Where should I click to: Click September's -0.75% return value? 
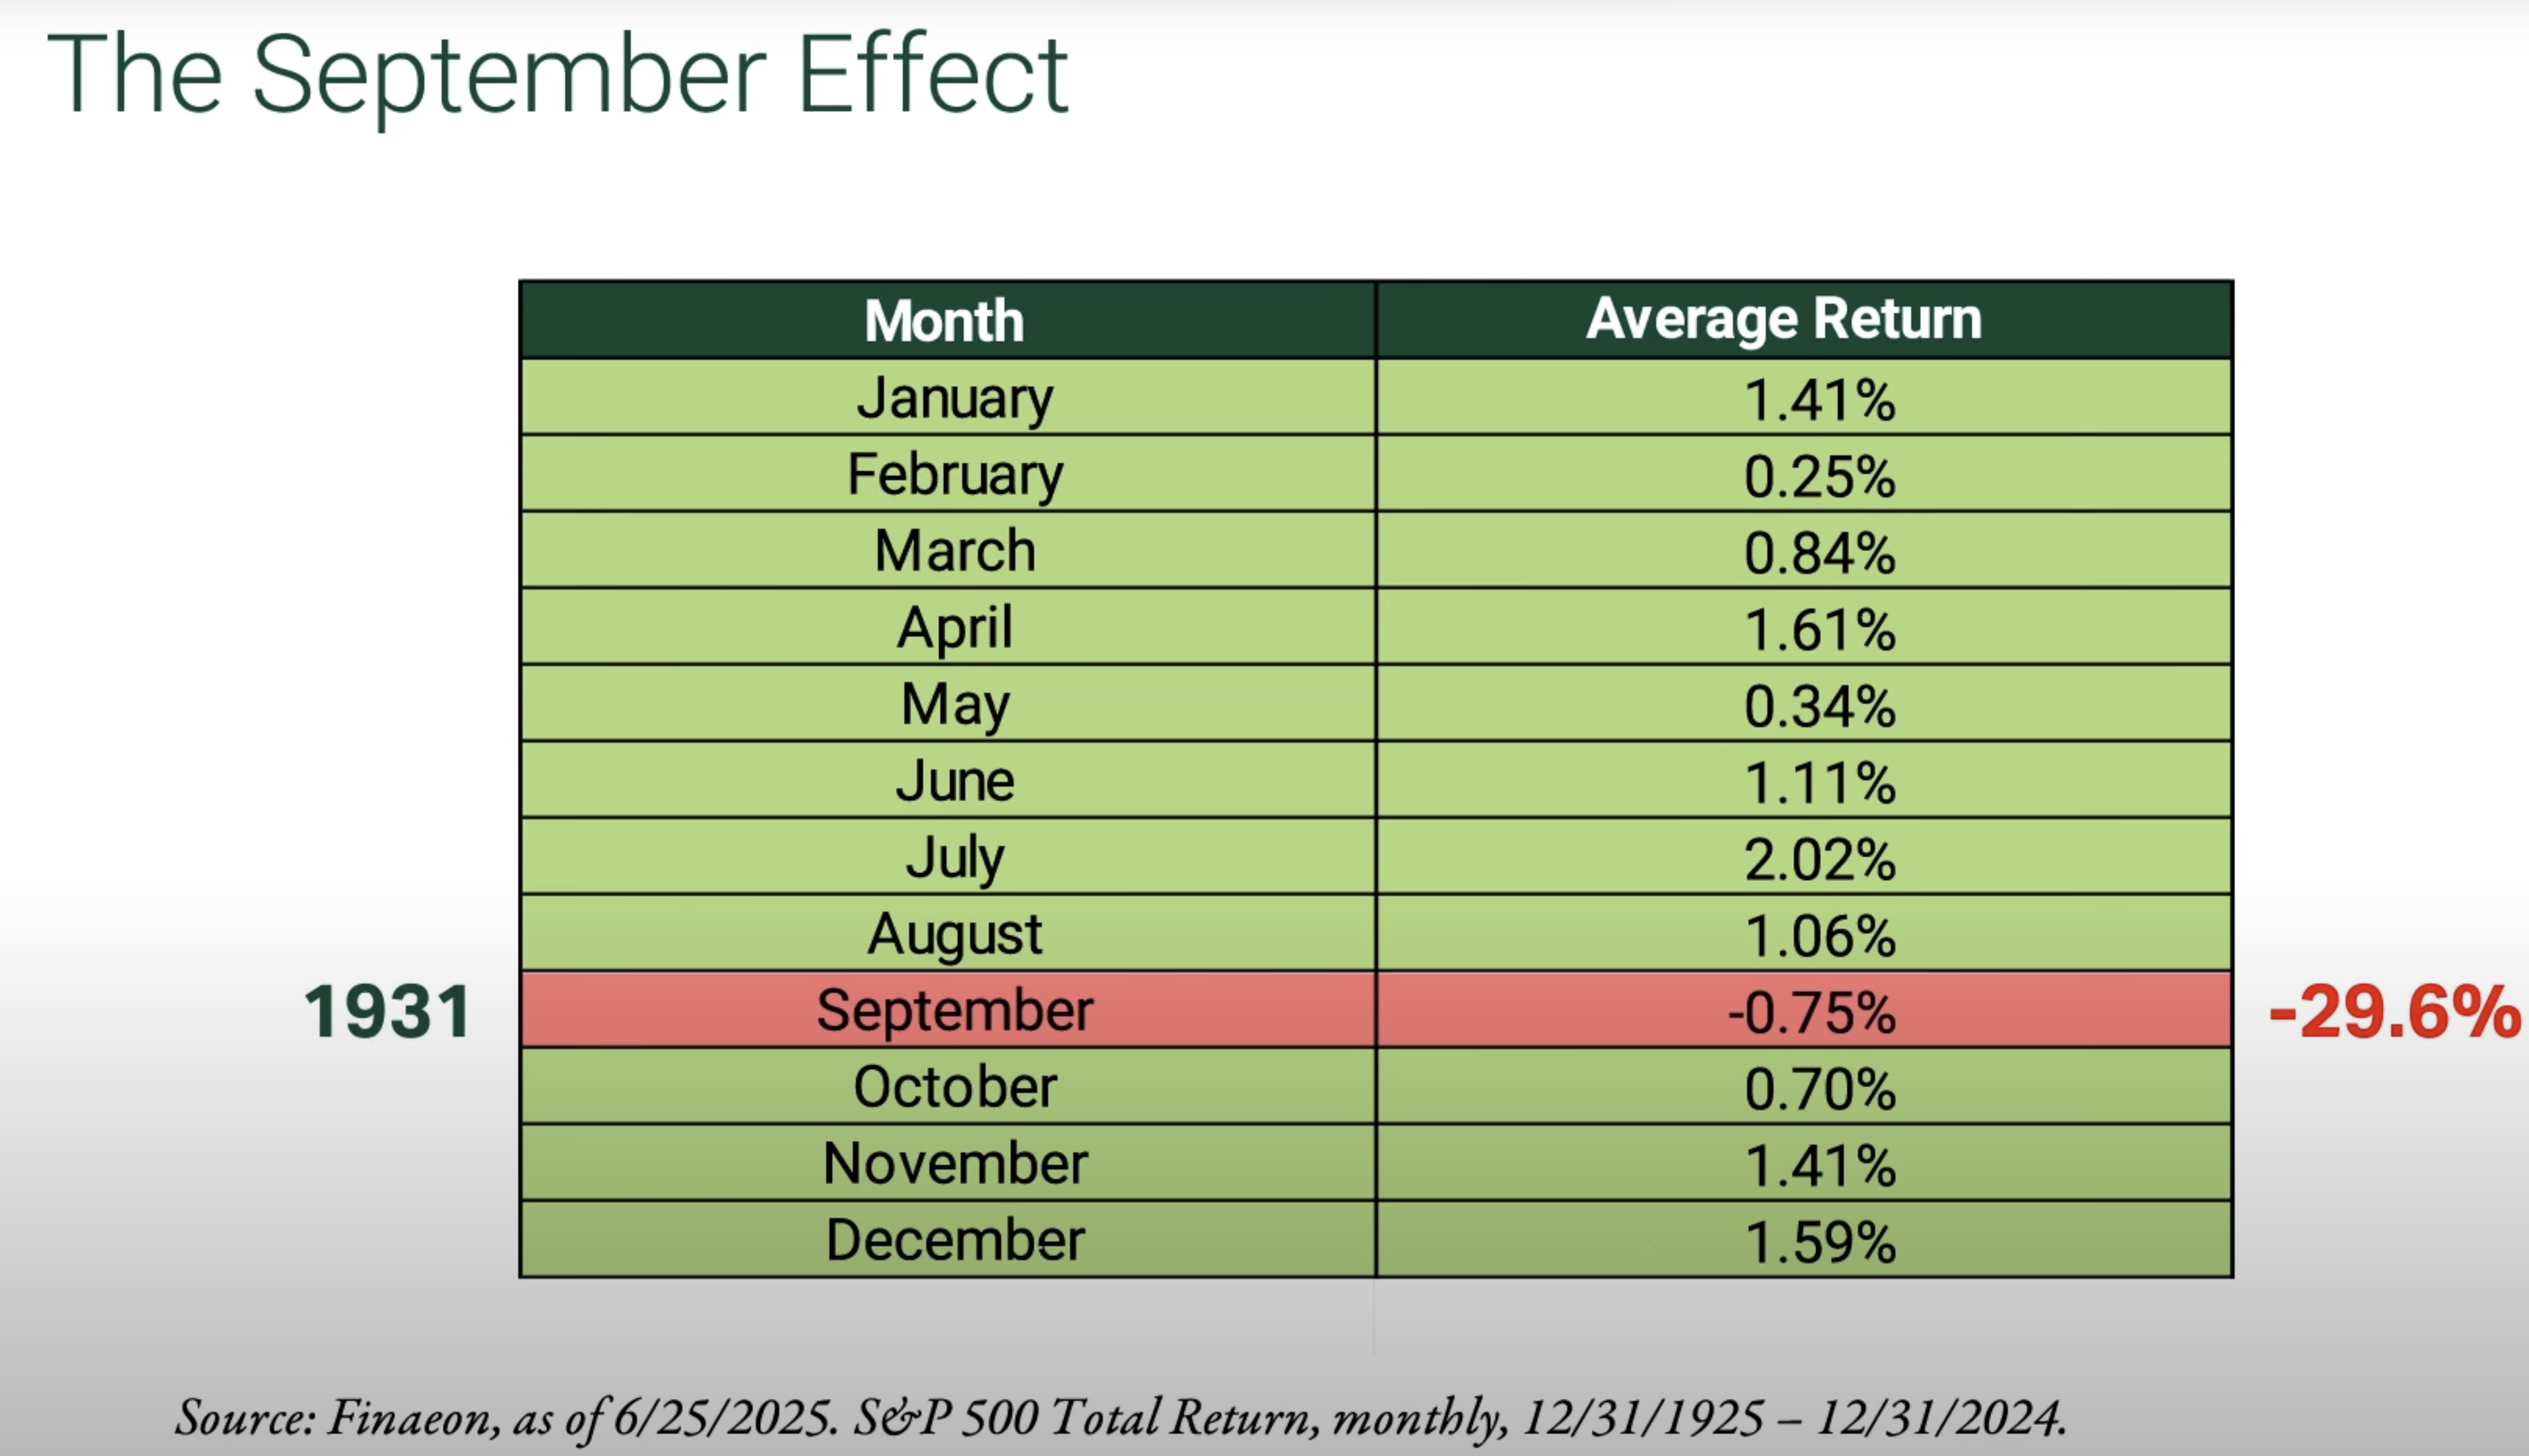(1811, 1012)
